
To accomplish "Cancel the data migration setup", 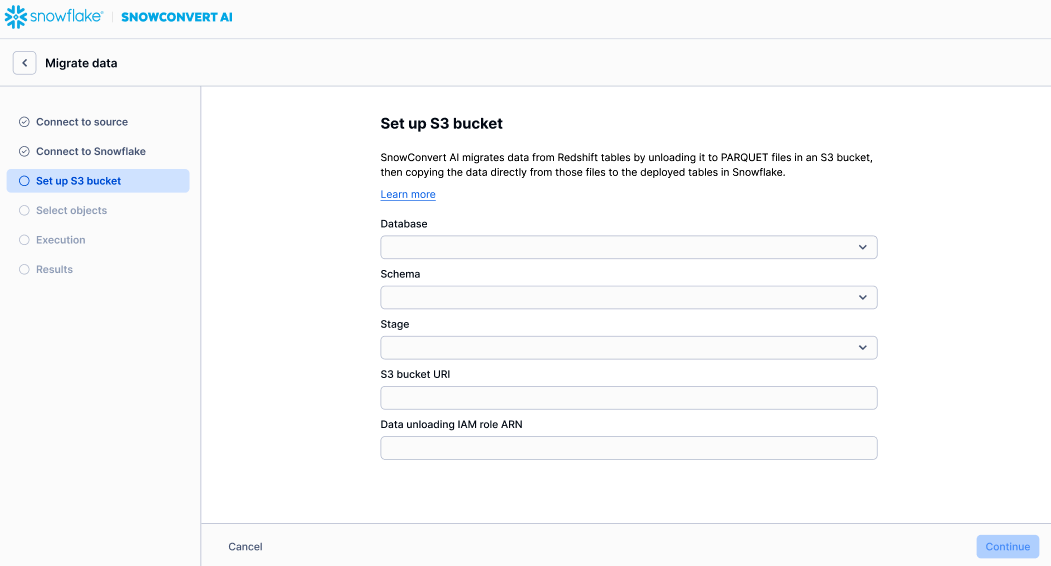I will (245, 547).
